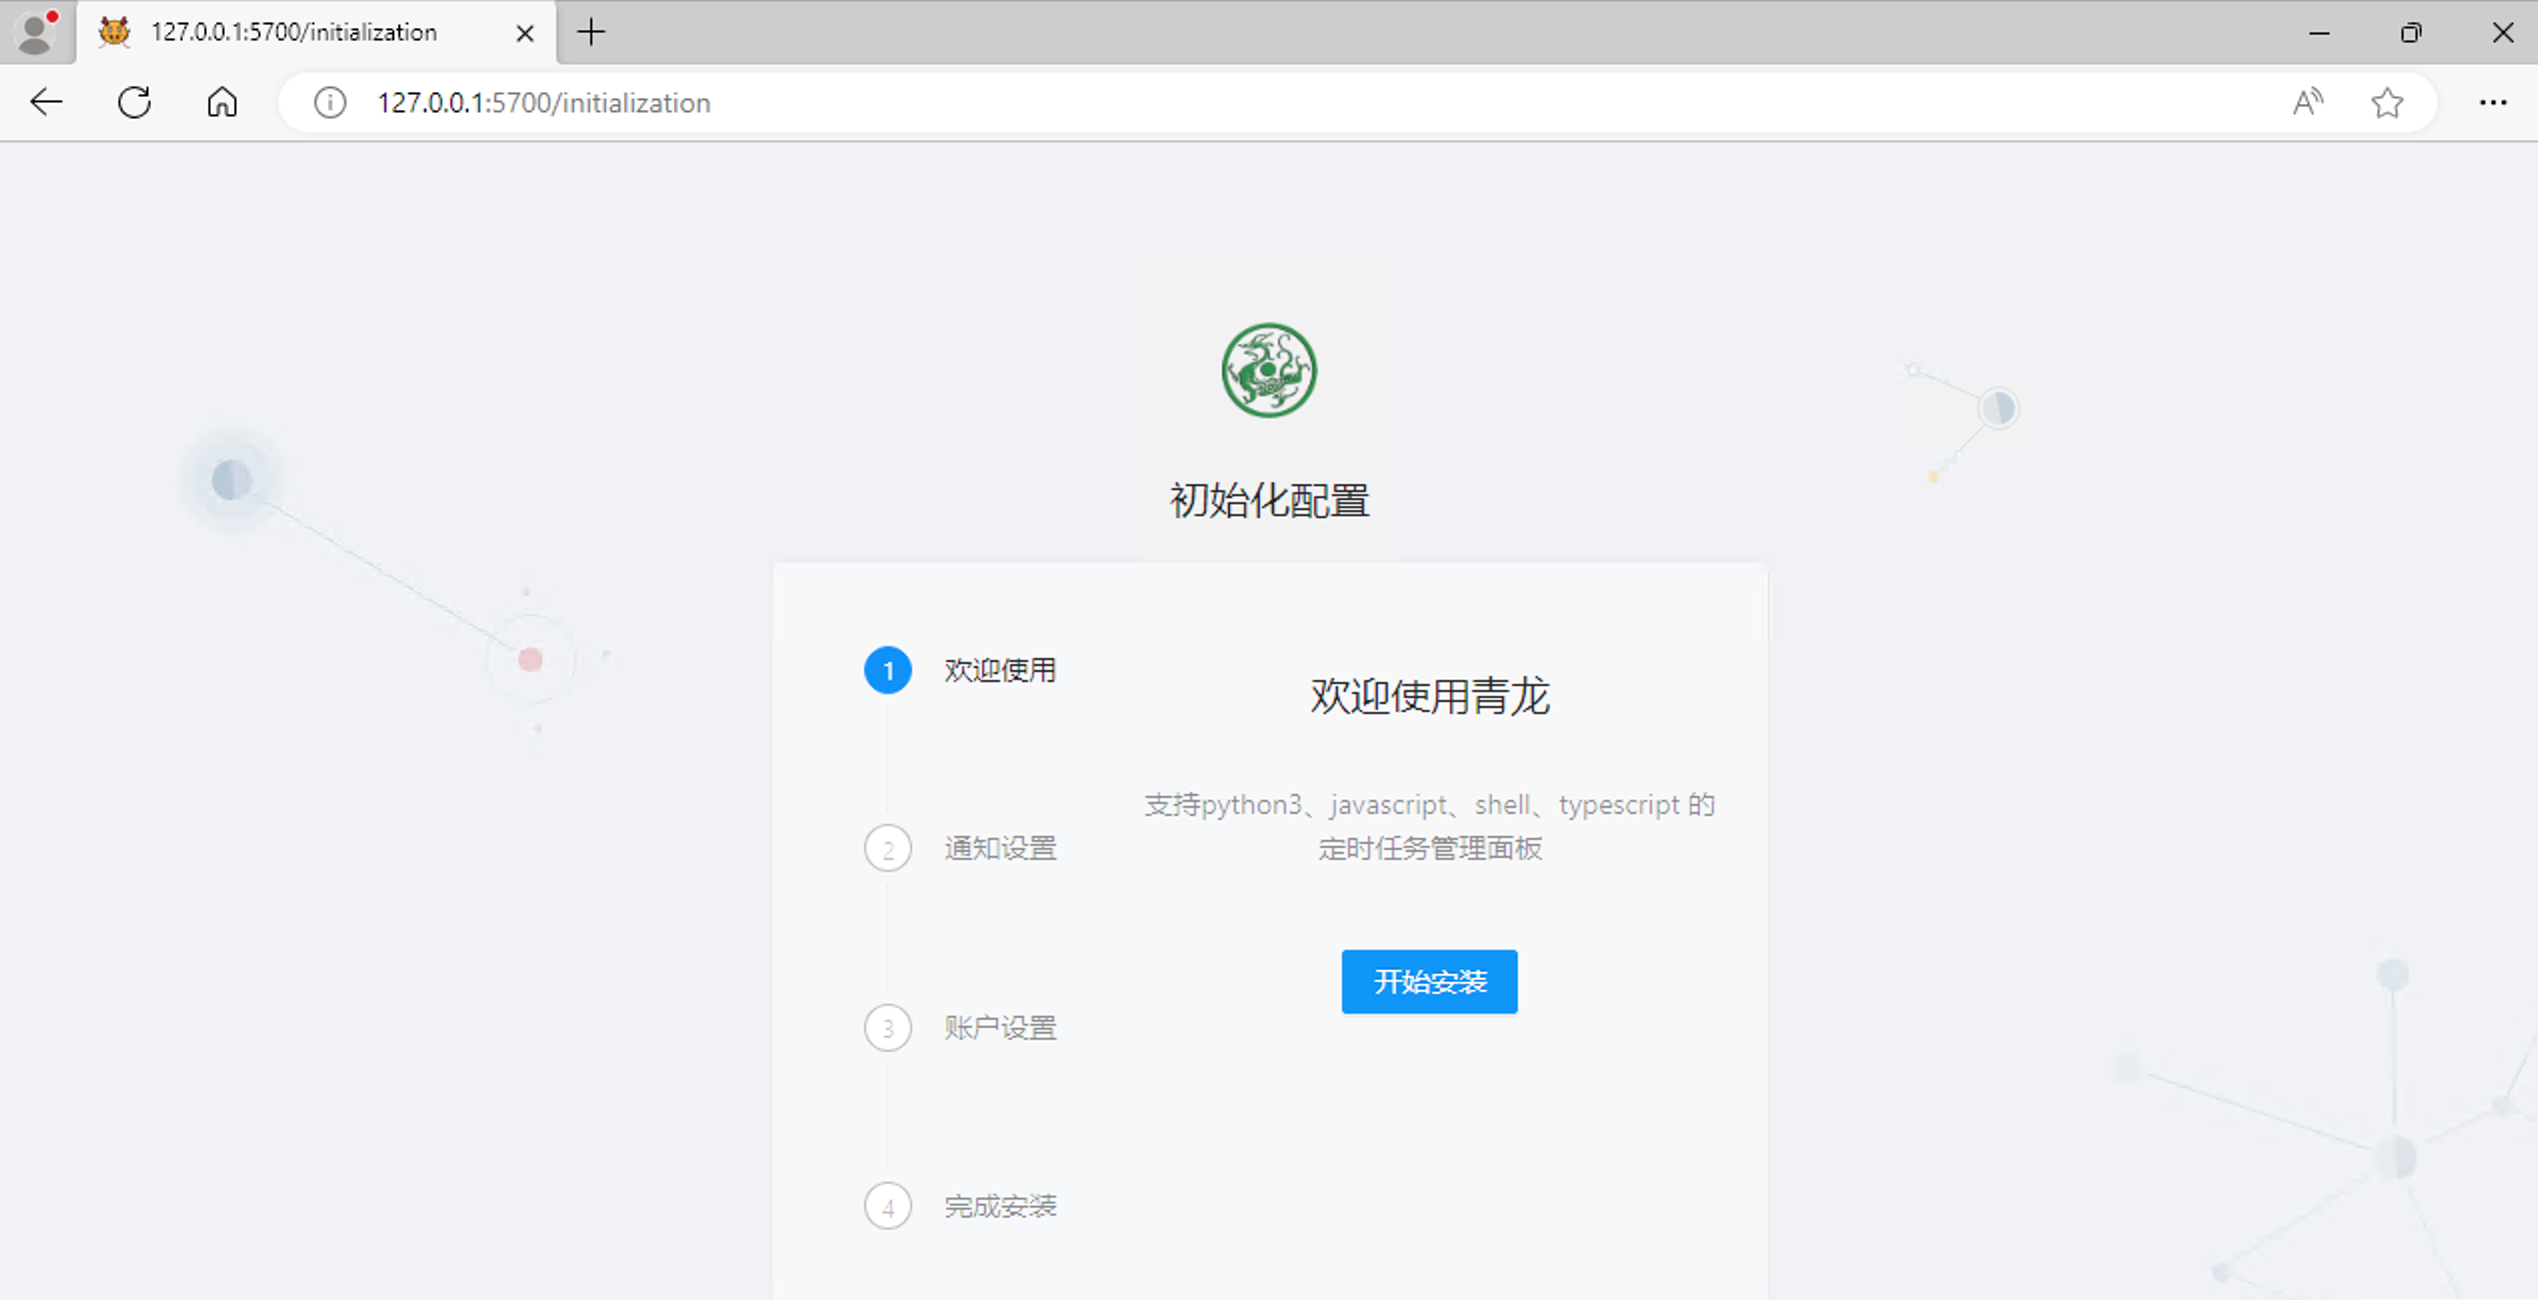Click the 账户设置 step label
Screen dimensions: 2538x1300
point(1000,1028)
